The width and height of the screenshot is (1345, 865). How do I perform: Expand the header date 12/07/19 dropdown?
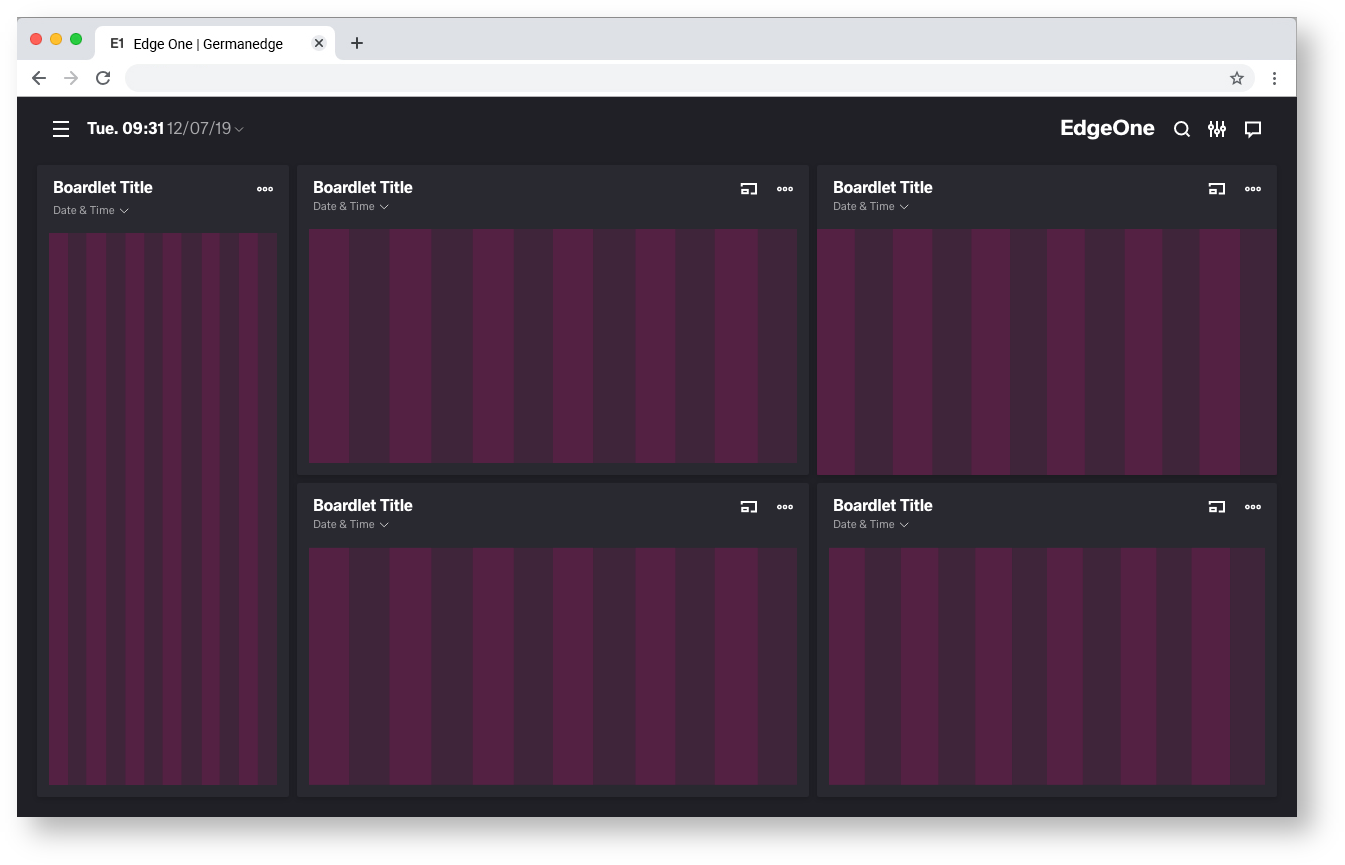point(205,129)
